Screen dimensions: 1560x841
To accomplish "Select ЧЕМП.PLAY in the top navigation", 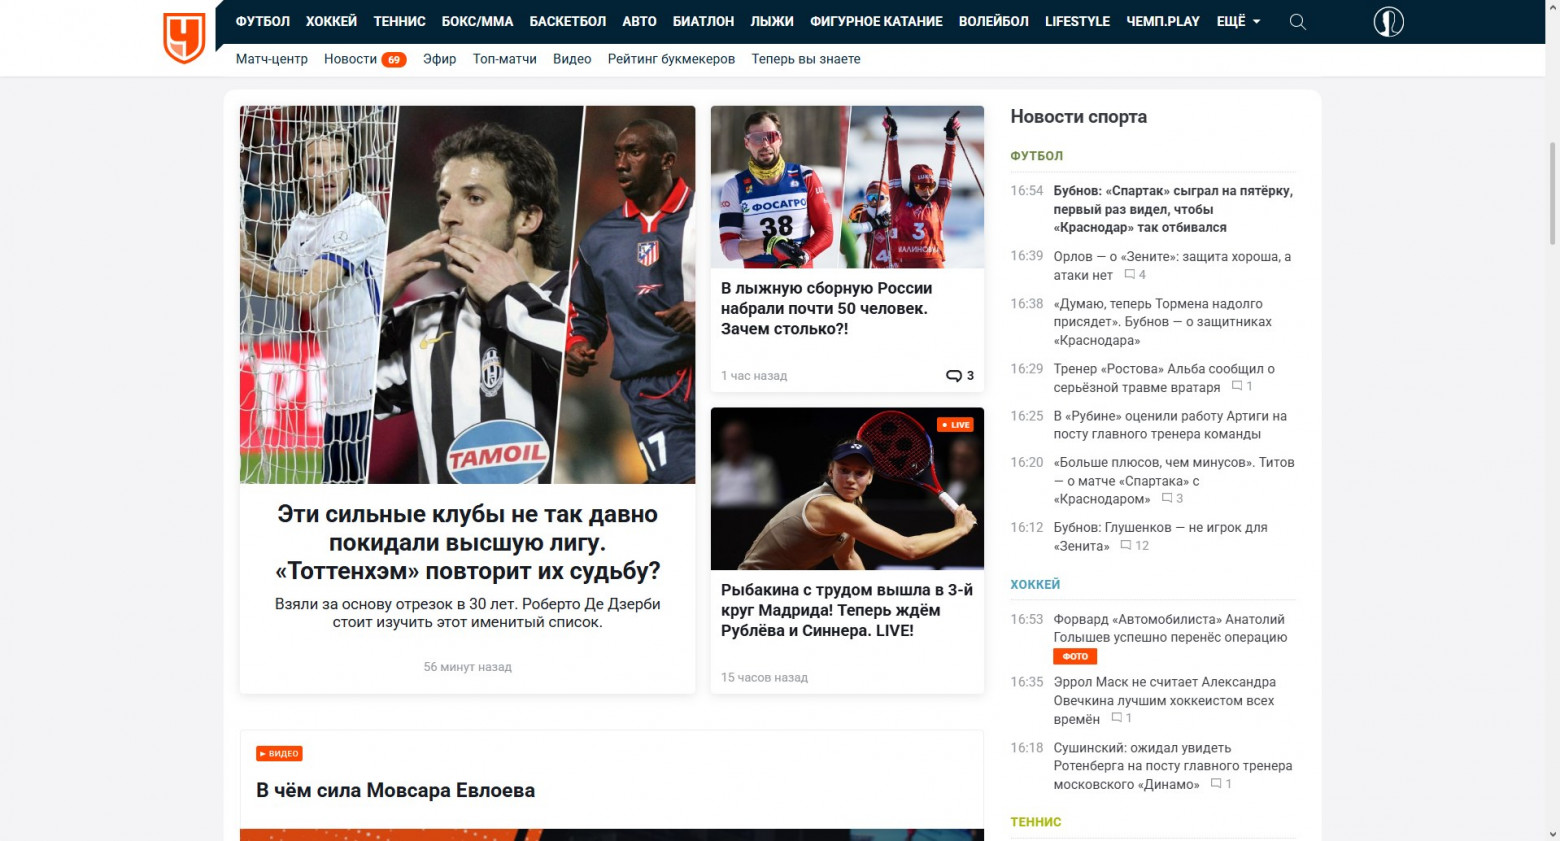I will tap(1162, 21).
